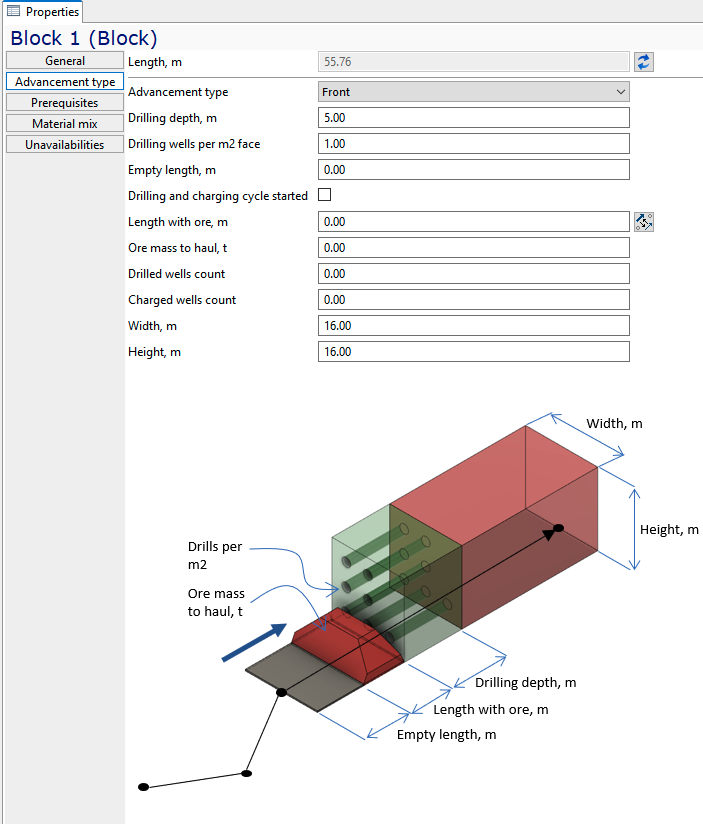Open the Advancement type dropdown
The width and height of the screenshot is (703, 824).
pos(473,92)
